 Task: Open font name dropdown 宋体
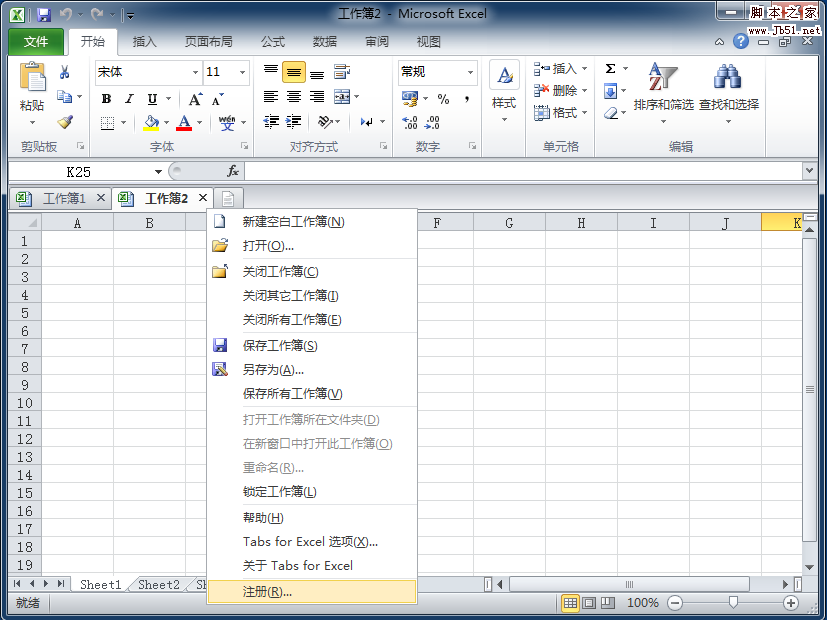coord(195,72)
